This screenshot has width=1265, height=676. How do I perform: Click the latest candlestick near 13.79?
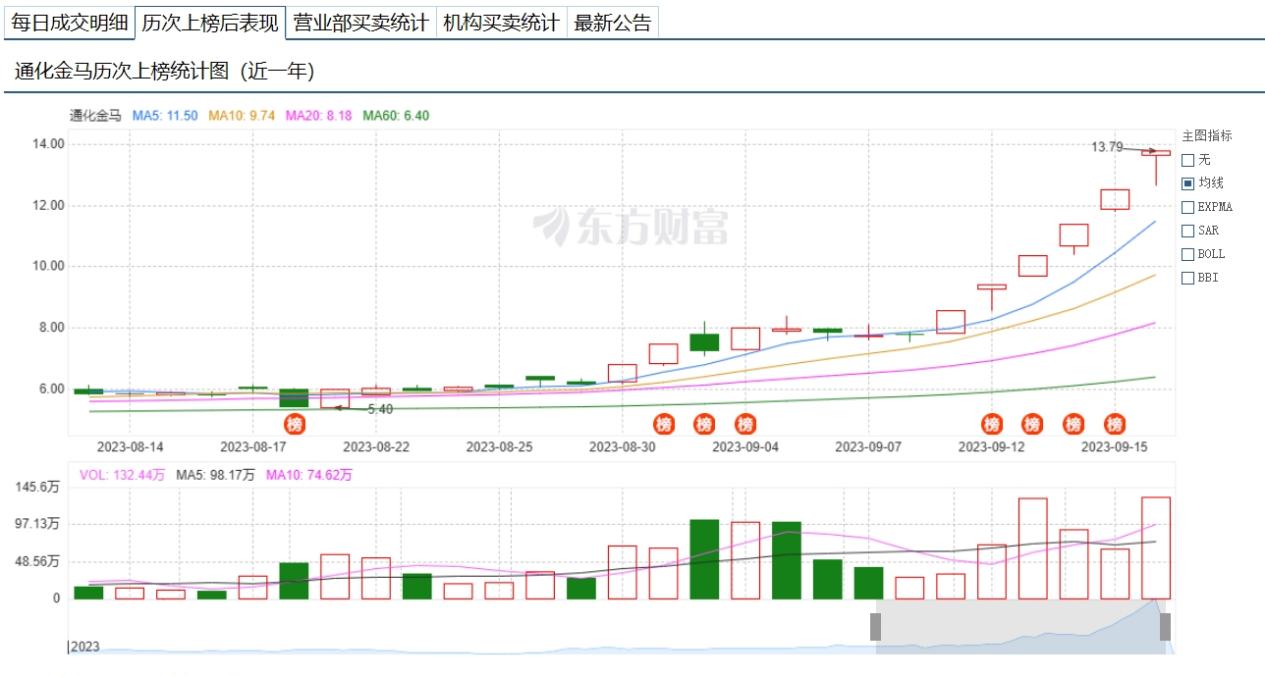(1156, 153)
